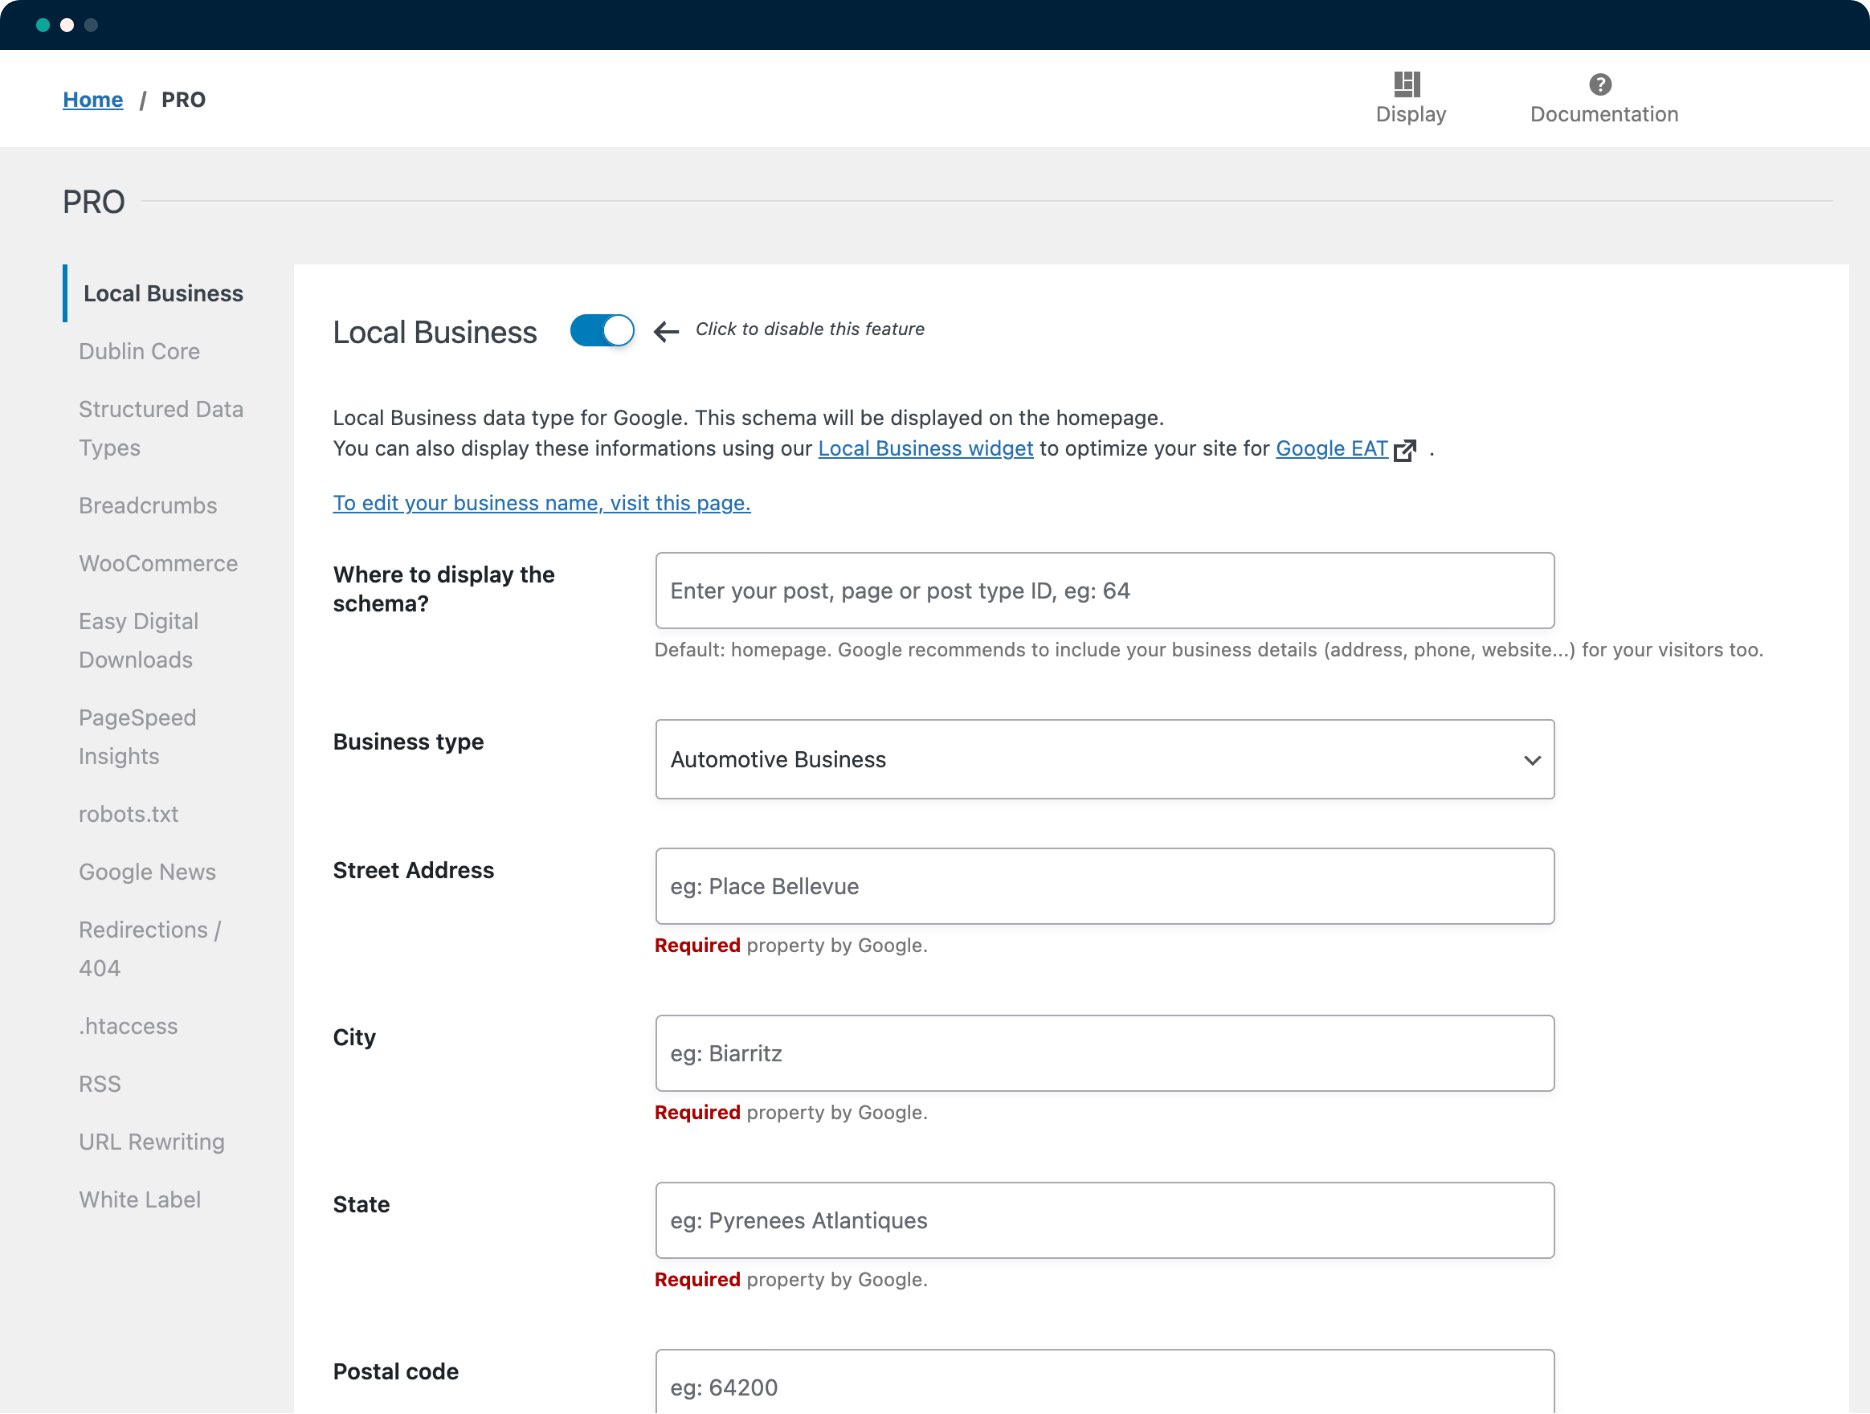Open the Local Business widget link
Viewport: 1870px width, 1414px height.
[925, 448]
